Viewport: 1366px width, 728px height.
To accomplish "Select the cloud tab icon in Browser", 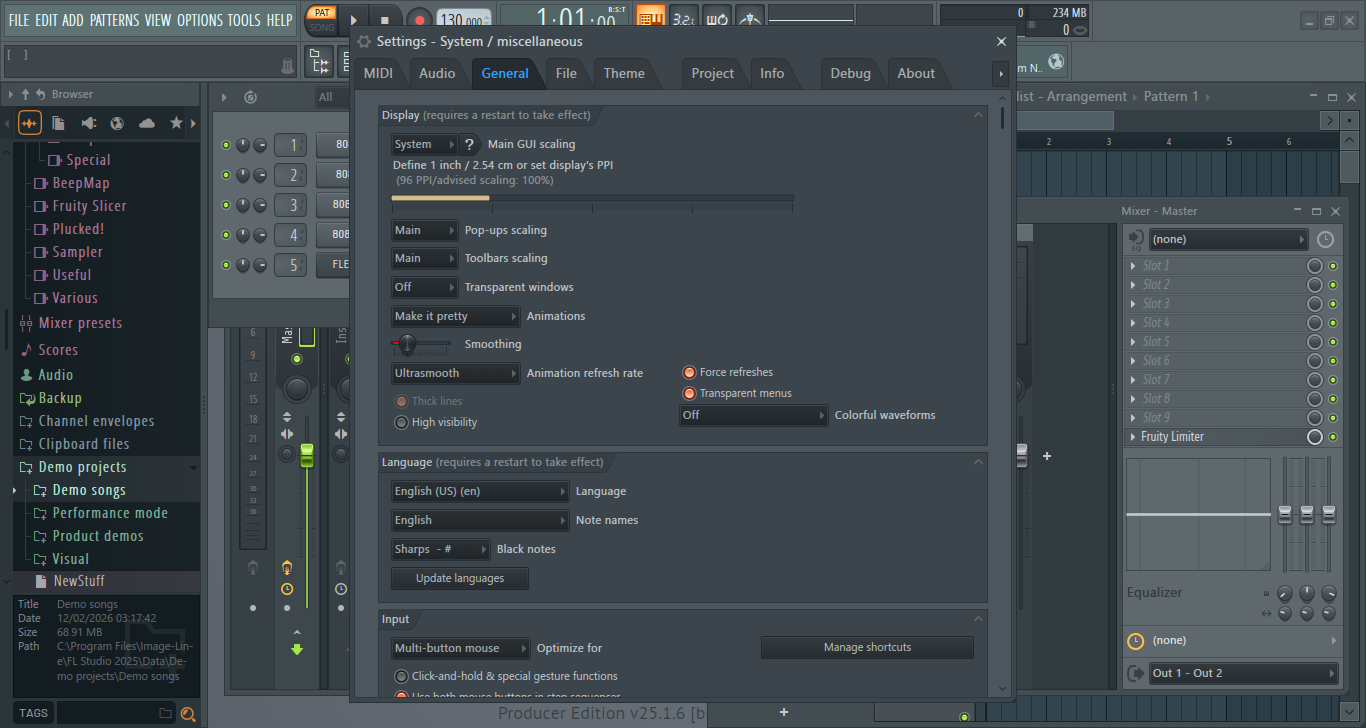I will 147,123.
